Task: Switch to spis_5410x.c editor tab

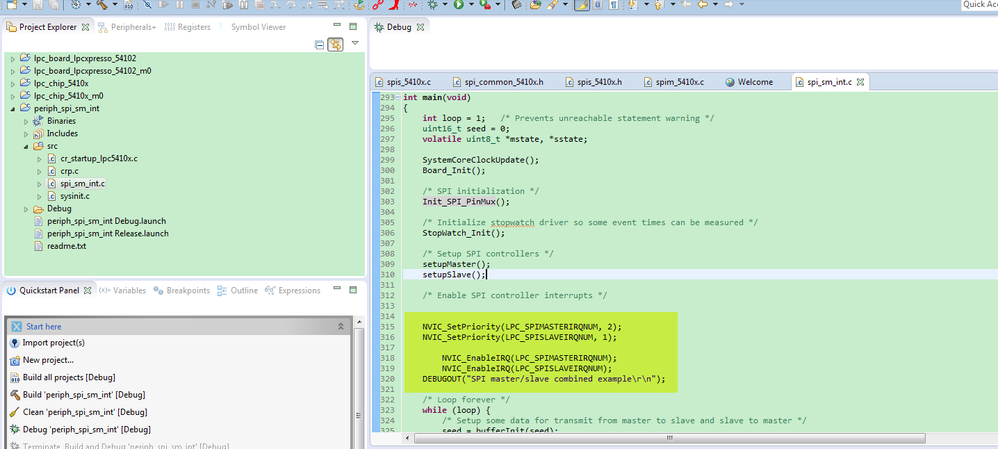Action: pyautogui.click(x=404, y=82)
